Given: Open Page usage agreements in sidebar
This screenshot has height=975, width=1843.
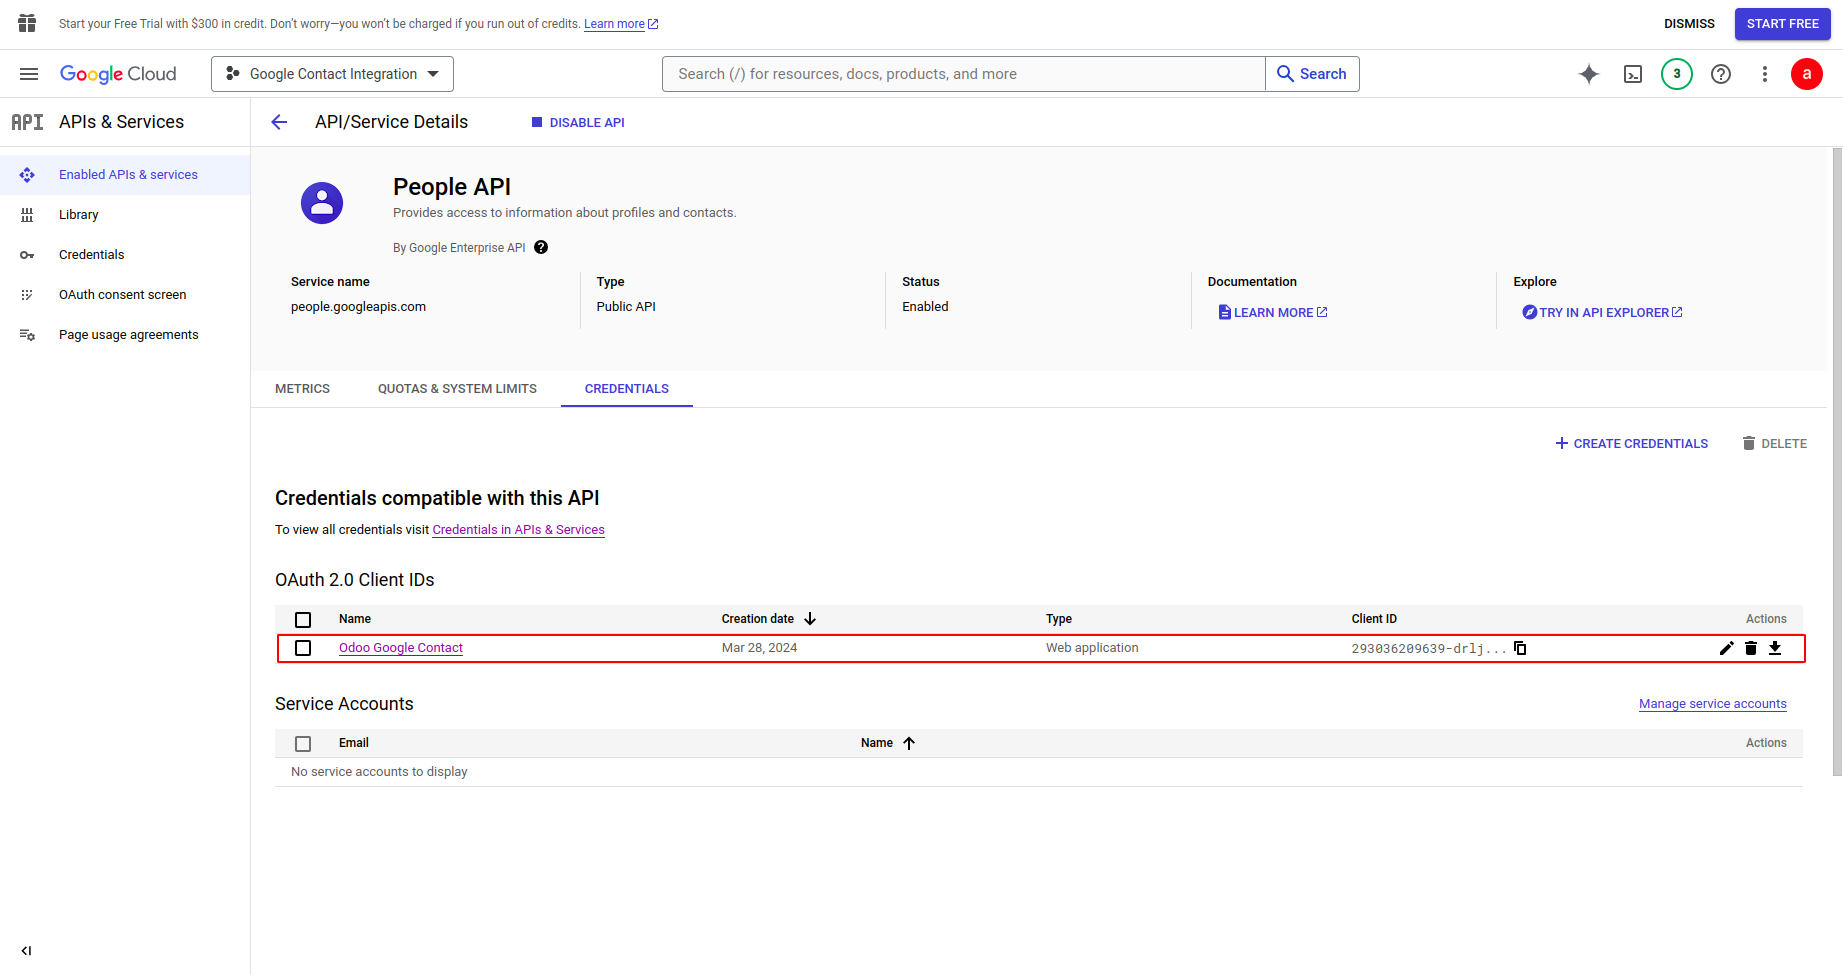Looking at the screenshot, I should [129, 335].
